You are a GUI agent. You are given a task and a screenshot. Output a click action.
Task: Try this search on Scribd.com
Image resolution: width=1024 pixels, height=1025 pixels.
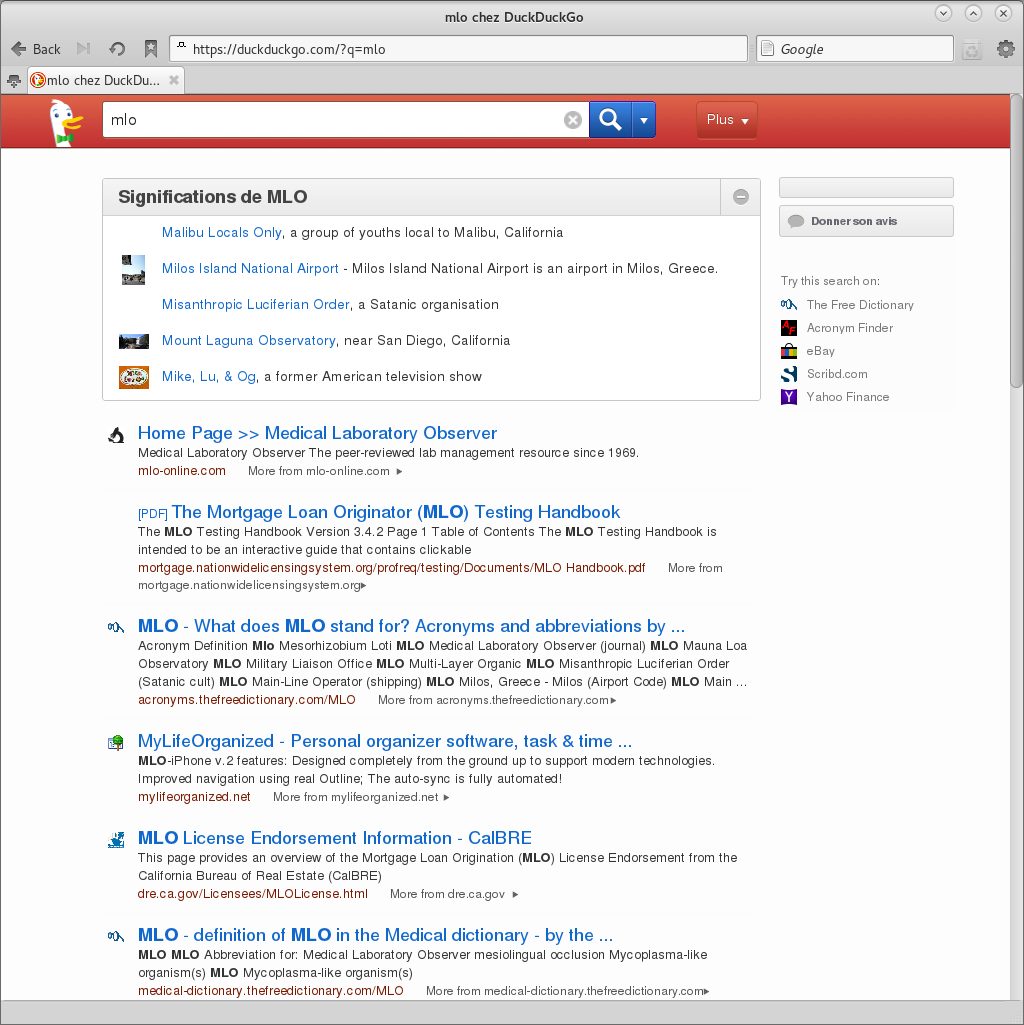[837, 374]
